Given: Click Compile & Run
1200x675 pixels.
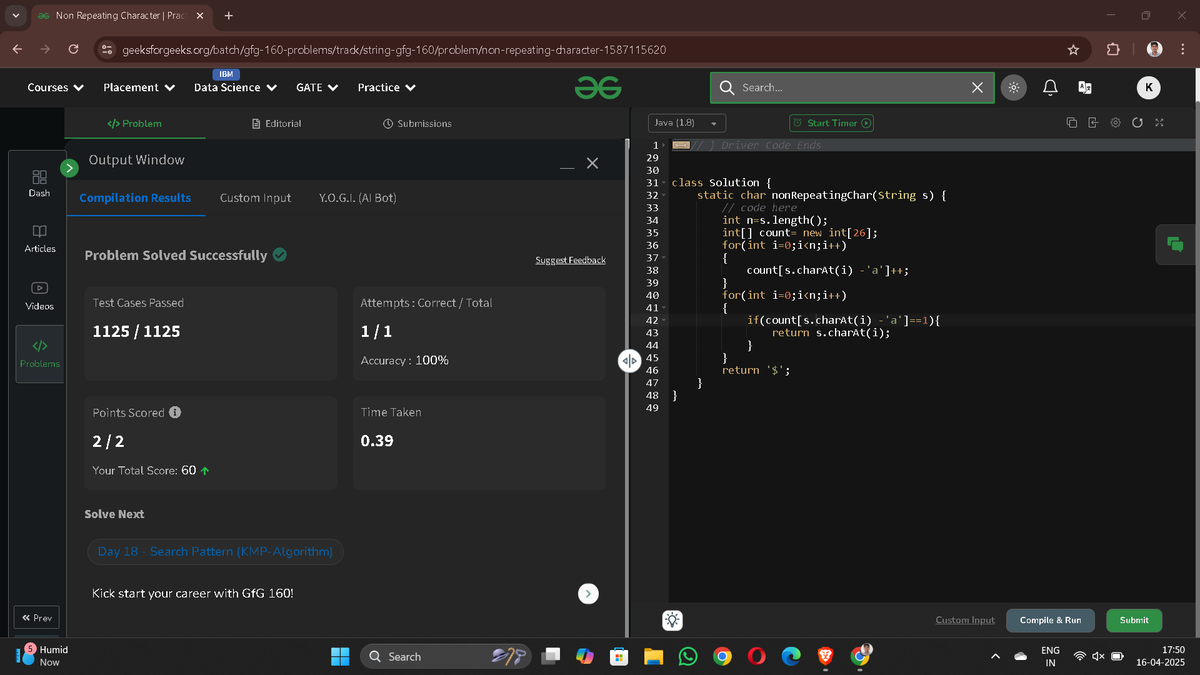Looking at the screenshot, I should (1050, 620).
